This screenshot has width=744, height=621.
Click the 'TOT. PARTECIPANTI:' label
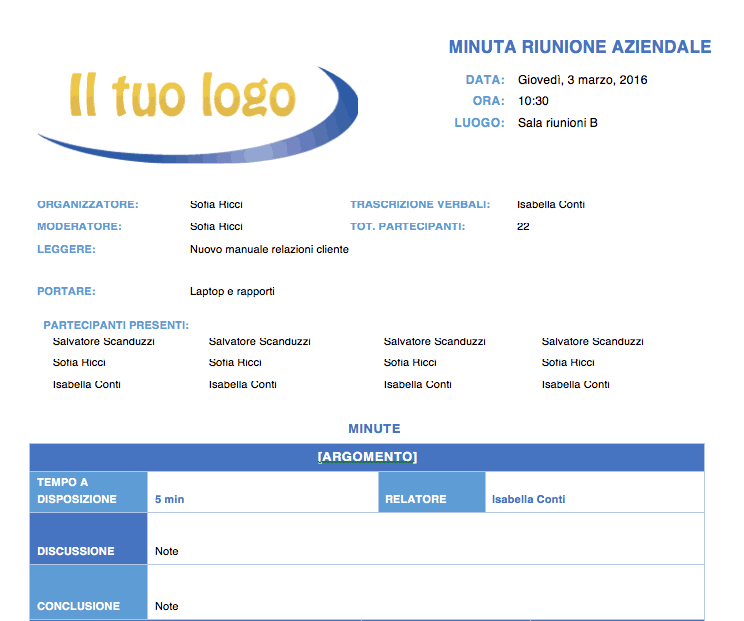click(x=408, y=227)
